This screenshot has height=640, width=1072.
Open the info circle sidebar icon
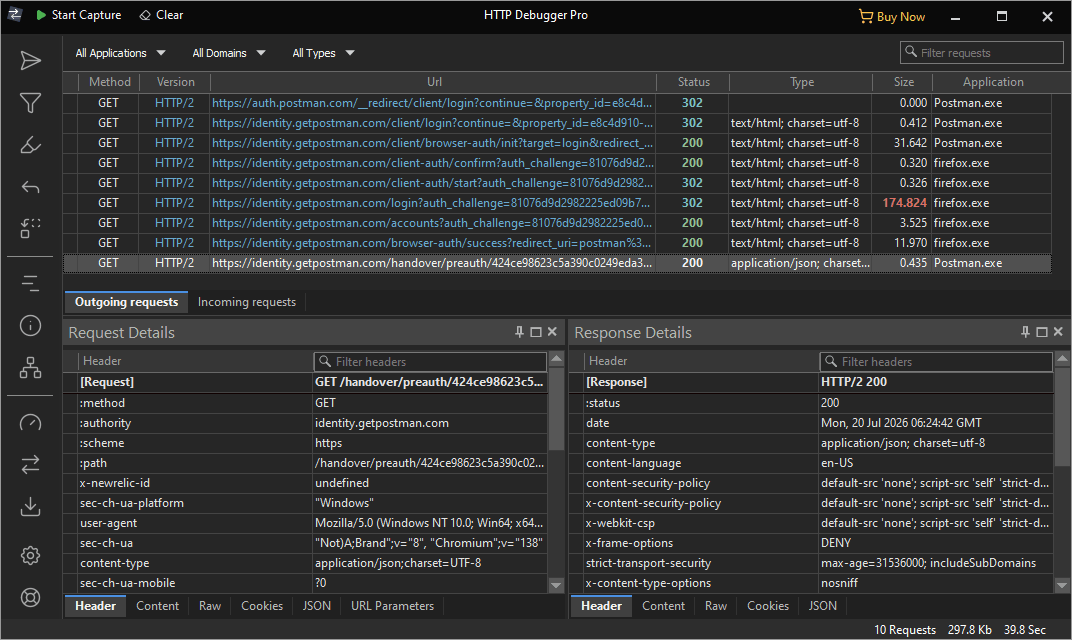tap(30, 325)
